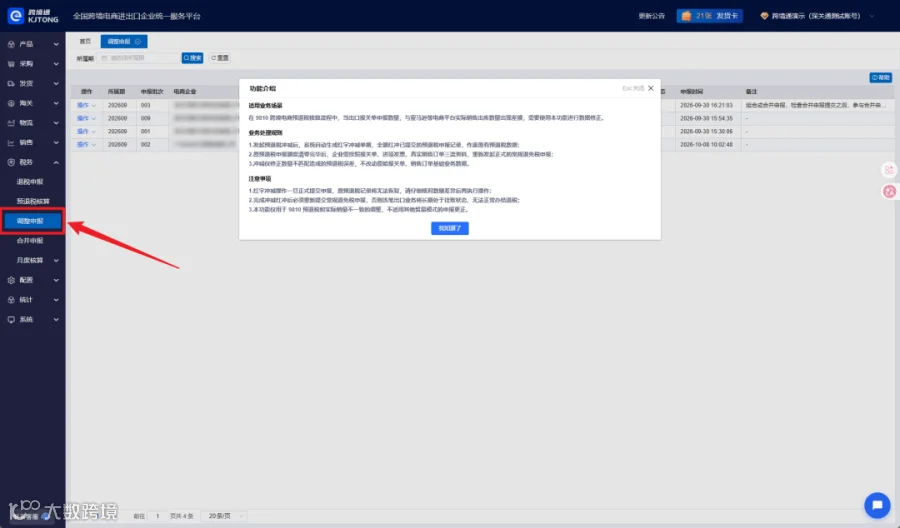Click the 销售 chart icon
900x528 pixels.
pos(11,142)
